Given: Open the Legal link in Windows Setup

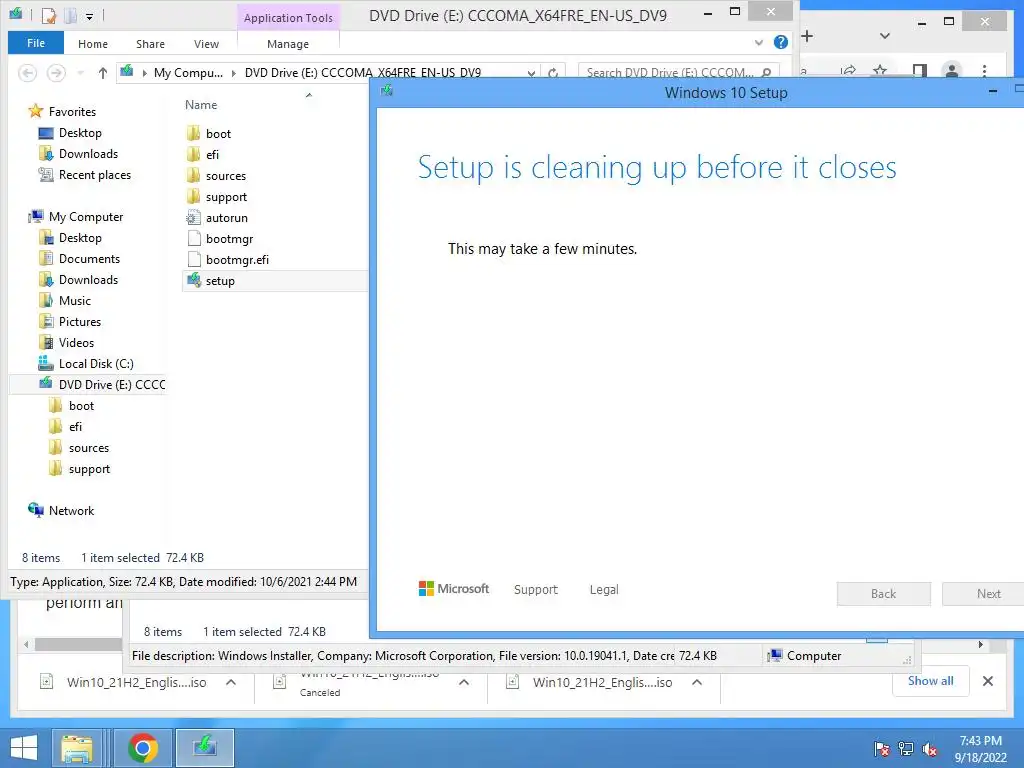Looking at the screenshot, I should [x=604, y=589].
